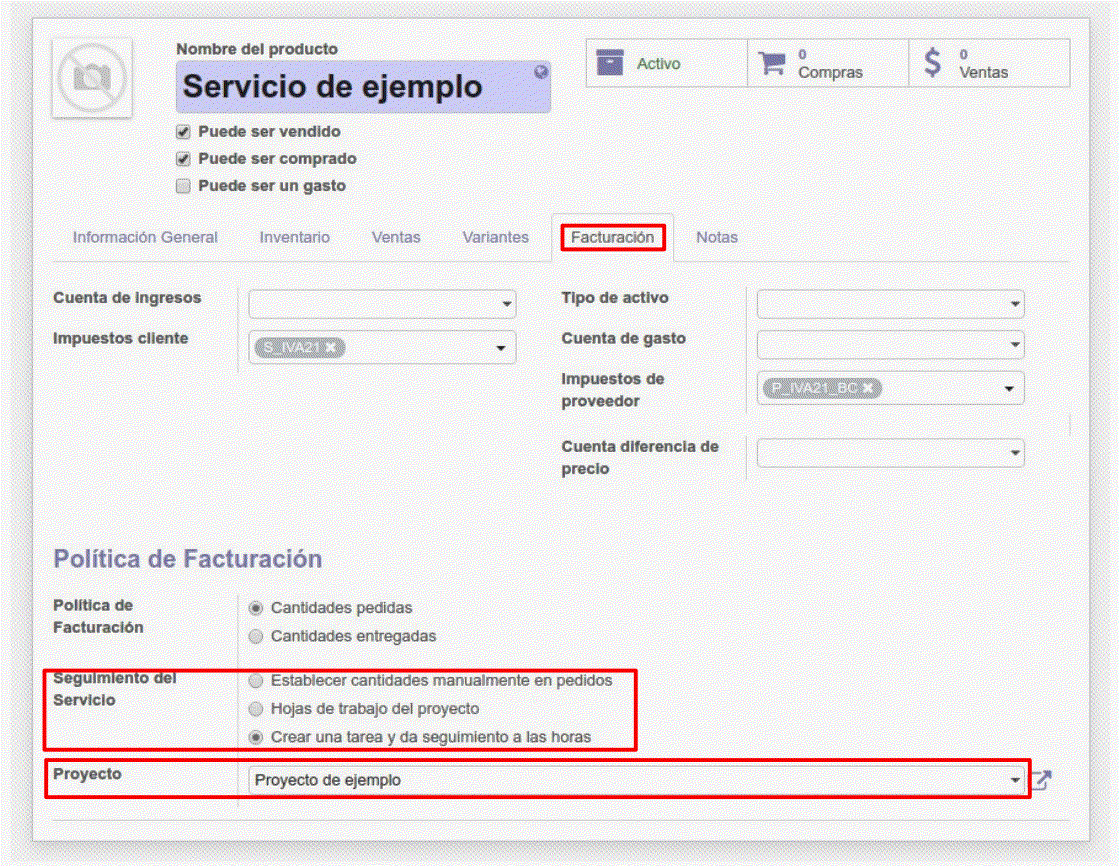Select the Cantidades entregadas radio option
Image resolution: width=1119 pixels, height=866 pixels.
256,636
